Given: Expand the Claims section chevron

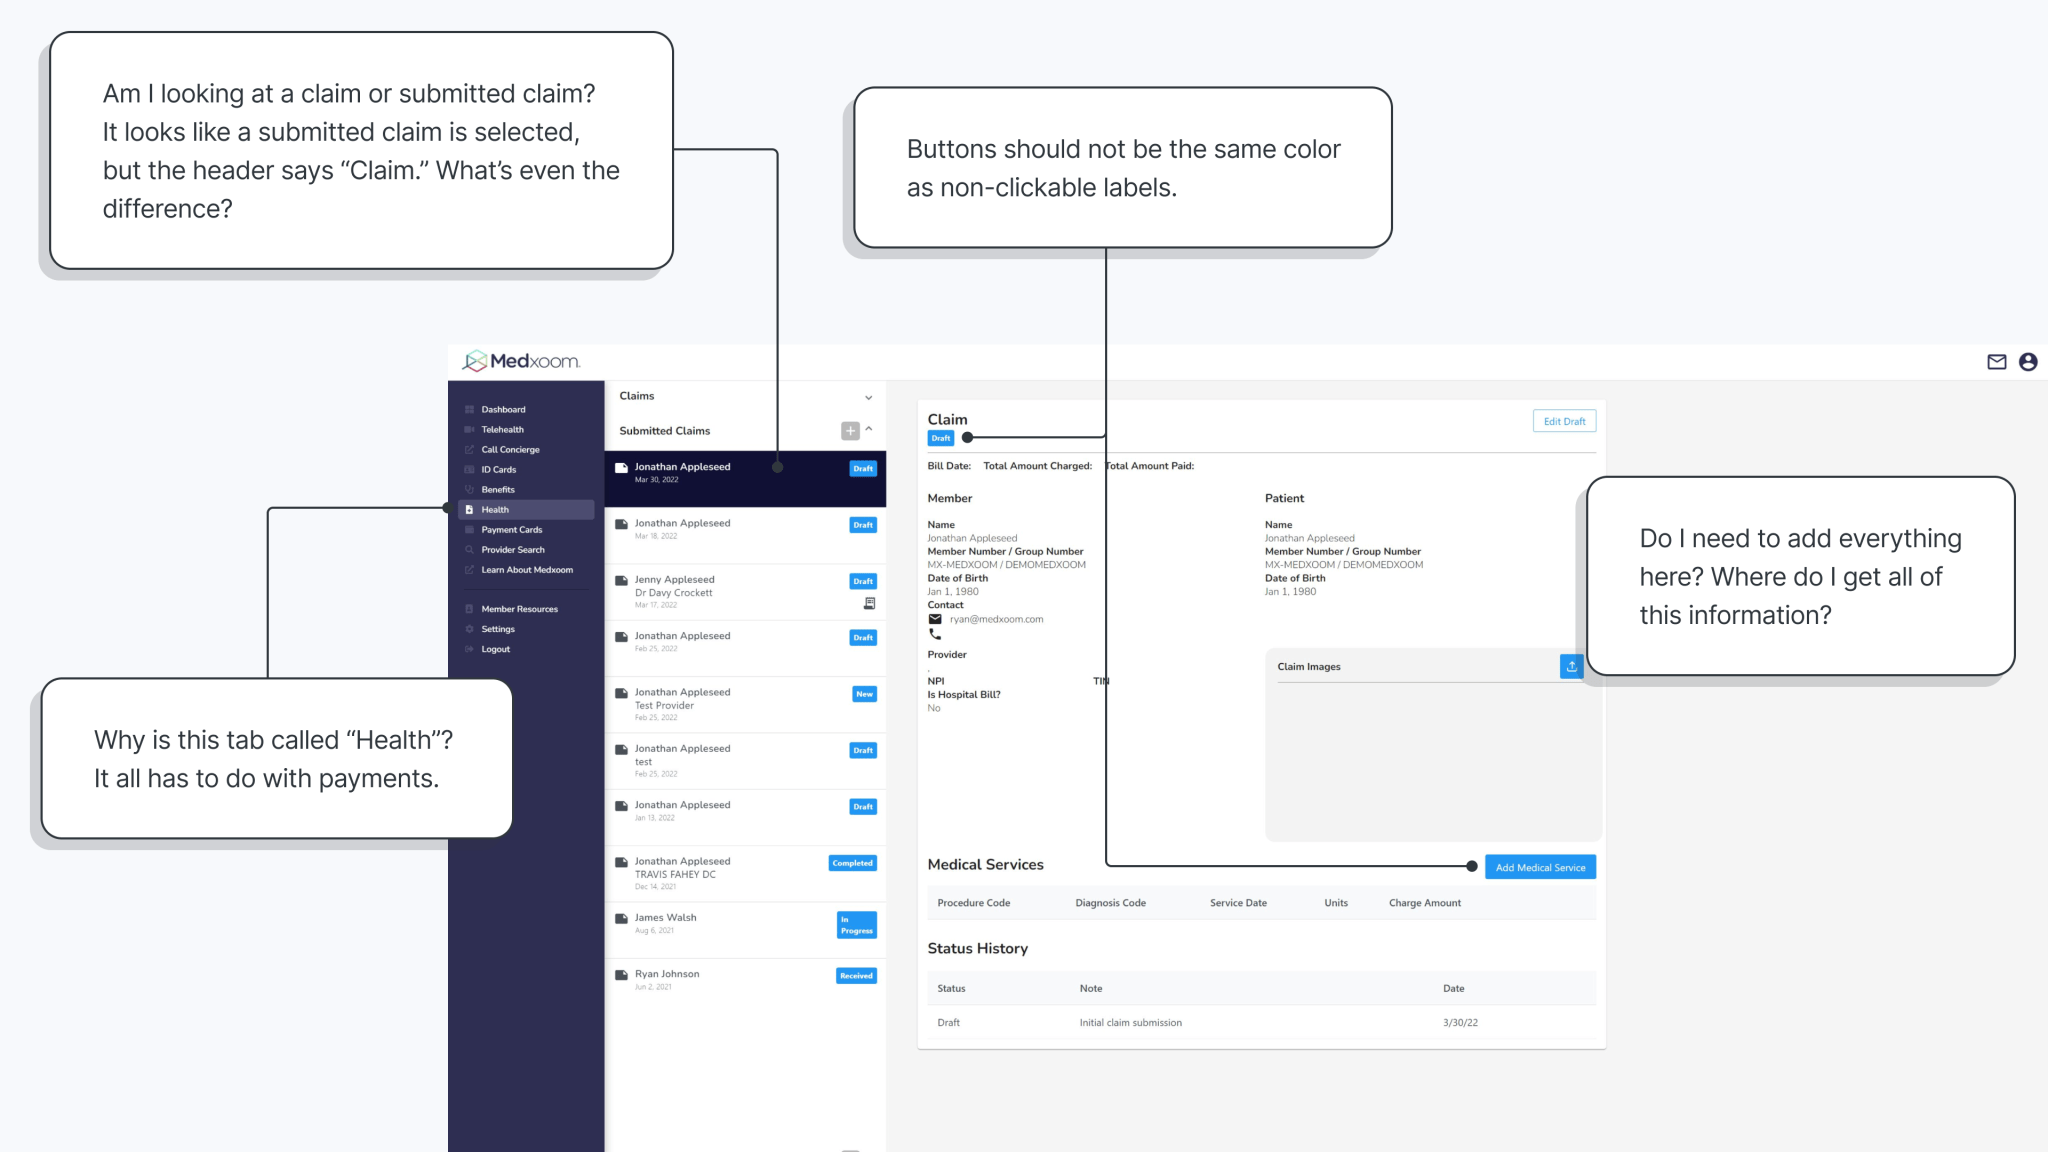Looking at the screenshot, I should pyautogui.click(x=868, y=397).
